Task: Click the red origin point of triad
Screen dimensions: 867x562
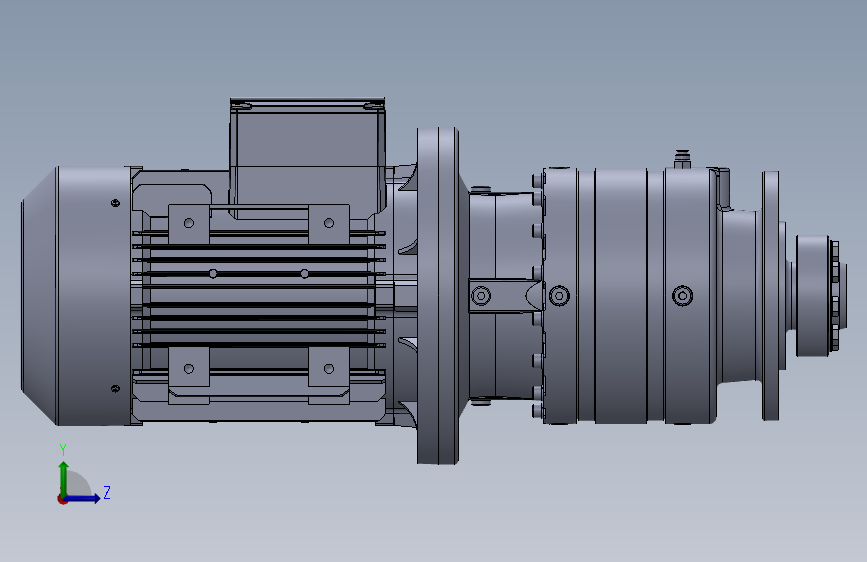Action: point(62,499)
